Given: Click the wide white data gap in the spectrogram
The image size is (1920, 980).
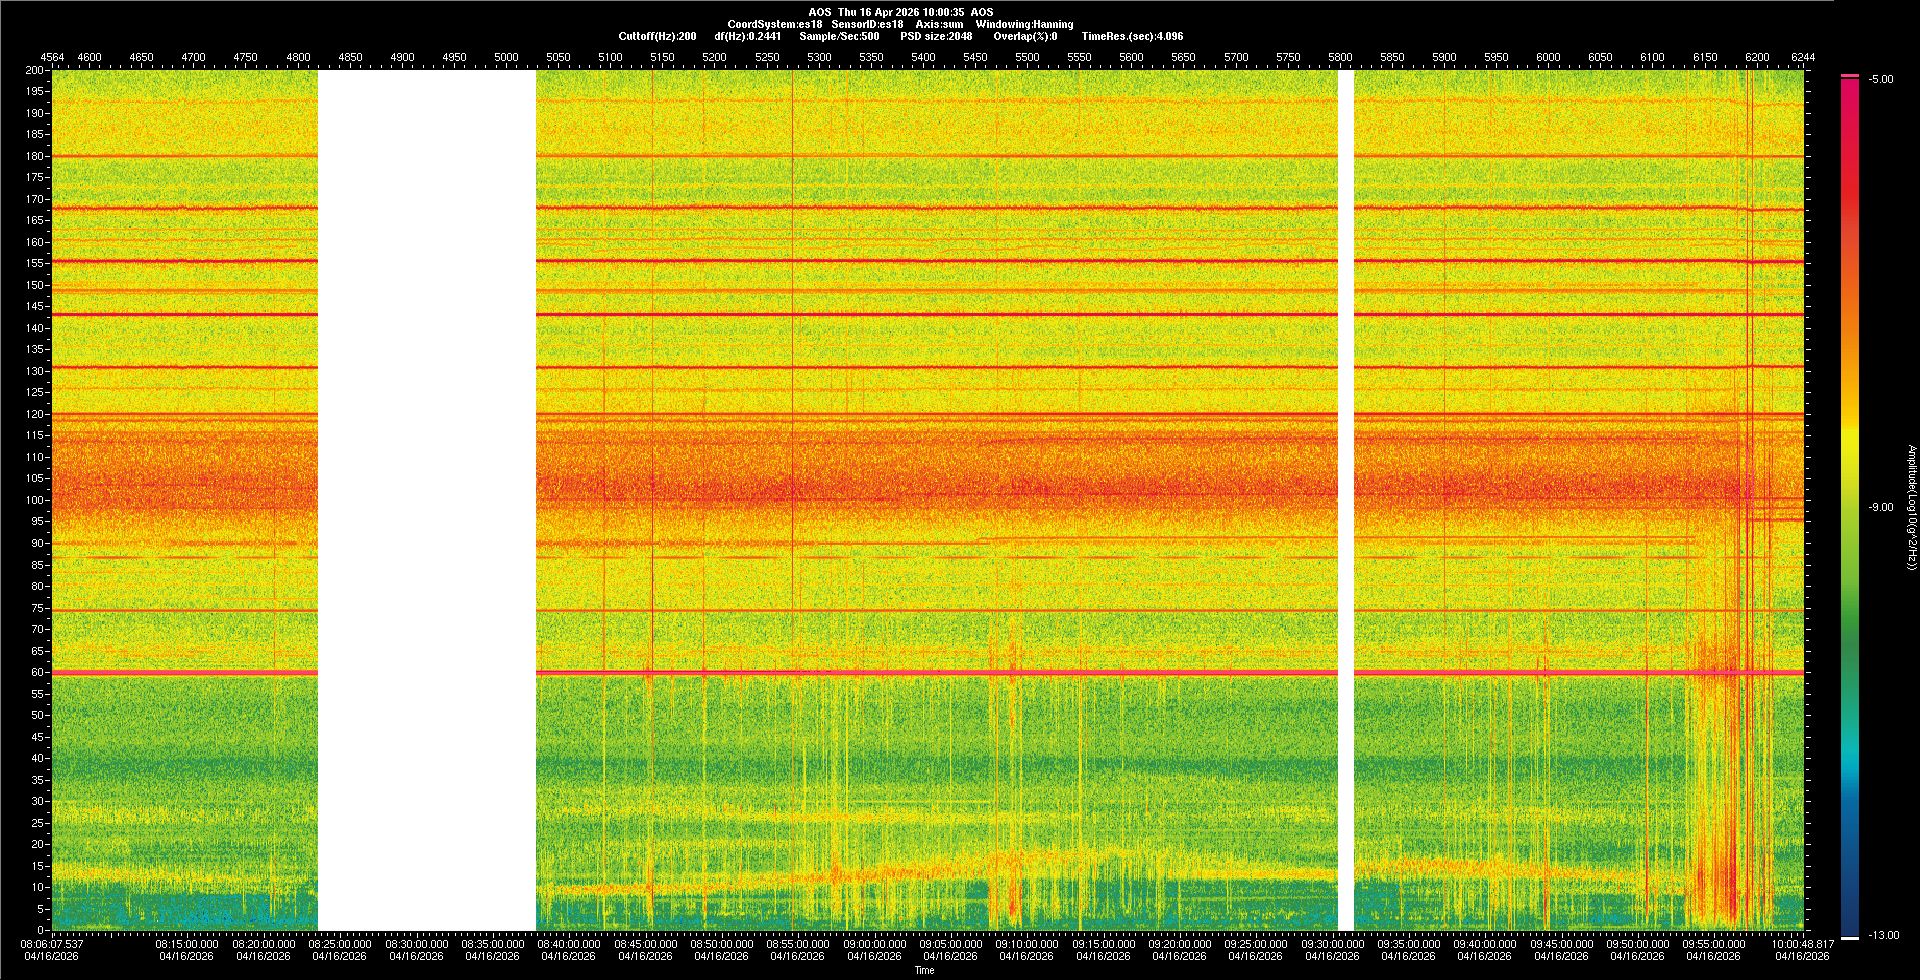Looking at the screenshot, I should point(427,500).
